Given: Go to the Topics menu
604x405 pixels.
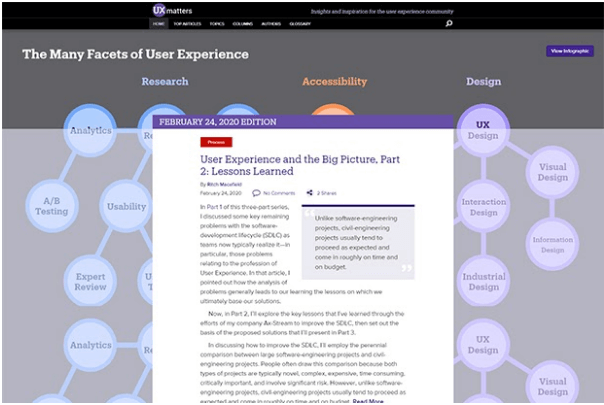Looking at the screenshot, I should tap(218, 22).
